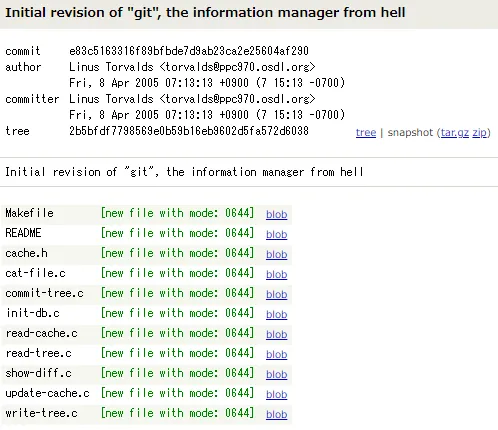Screen dimensions: 498x430
Task: Click the commit-tree.c file name
Action: [x=44, y=293]
